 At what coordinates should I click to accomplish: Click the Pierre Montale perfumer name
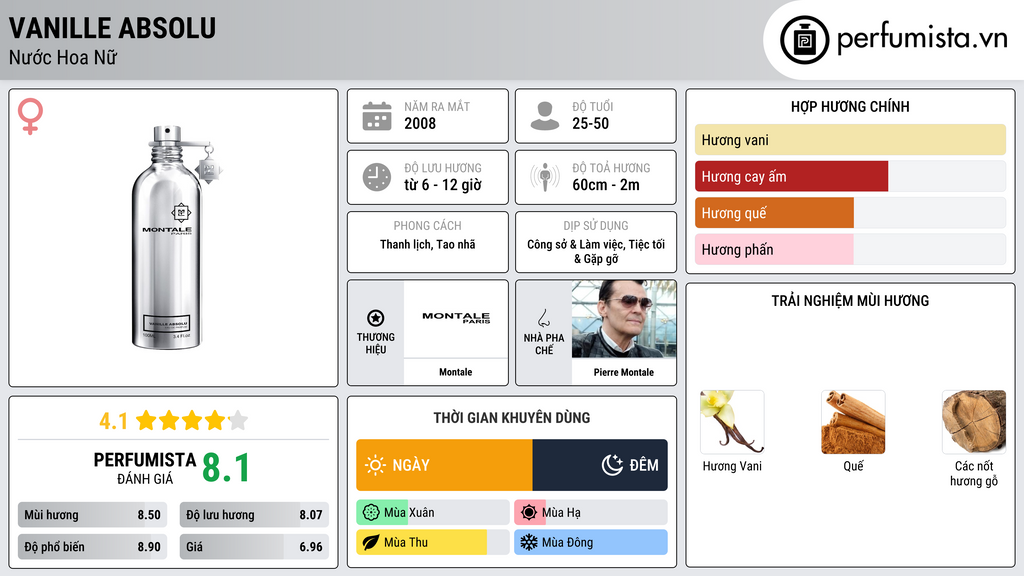[x=624, y=372]
